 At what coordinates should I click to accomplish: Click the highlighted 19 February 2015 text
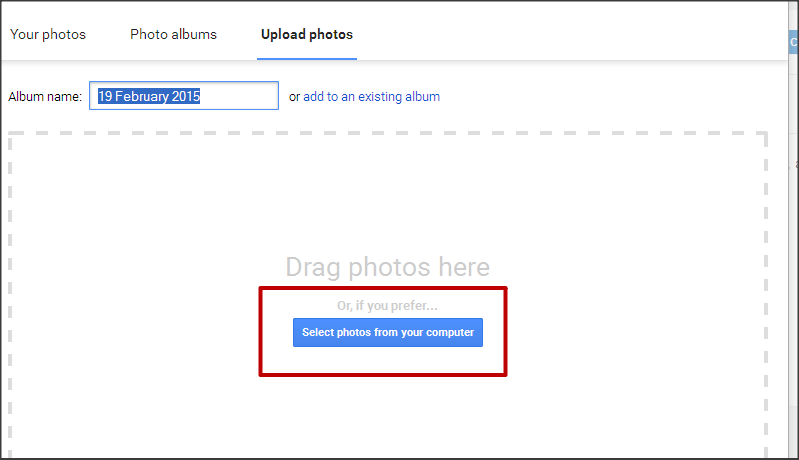(149, 96)
